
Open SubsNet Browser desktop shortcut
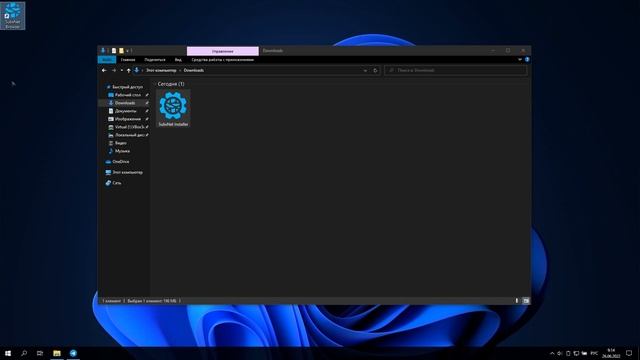coord(13,16)
